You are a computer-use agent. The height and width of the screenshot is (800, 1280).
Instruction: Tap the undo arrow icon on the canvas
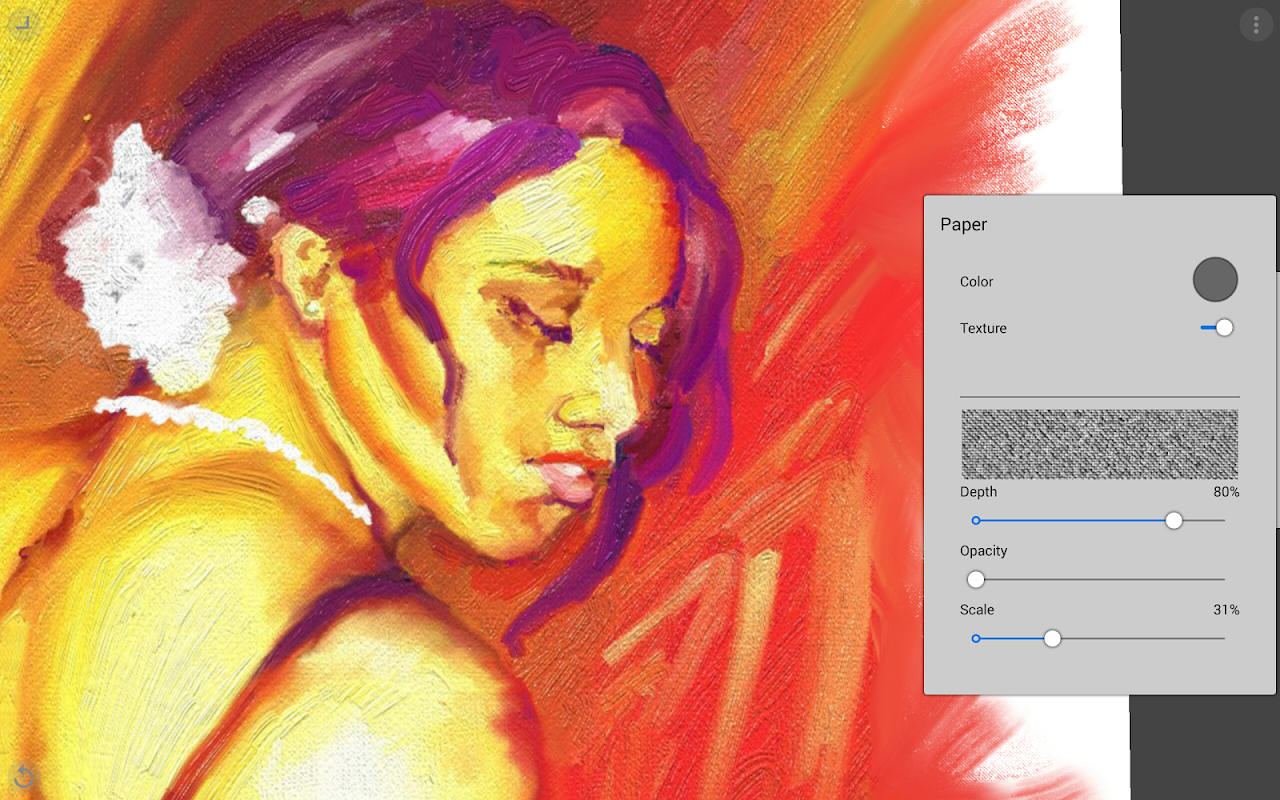coord(24,776)
